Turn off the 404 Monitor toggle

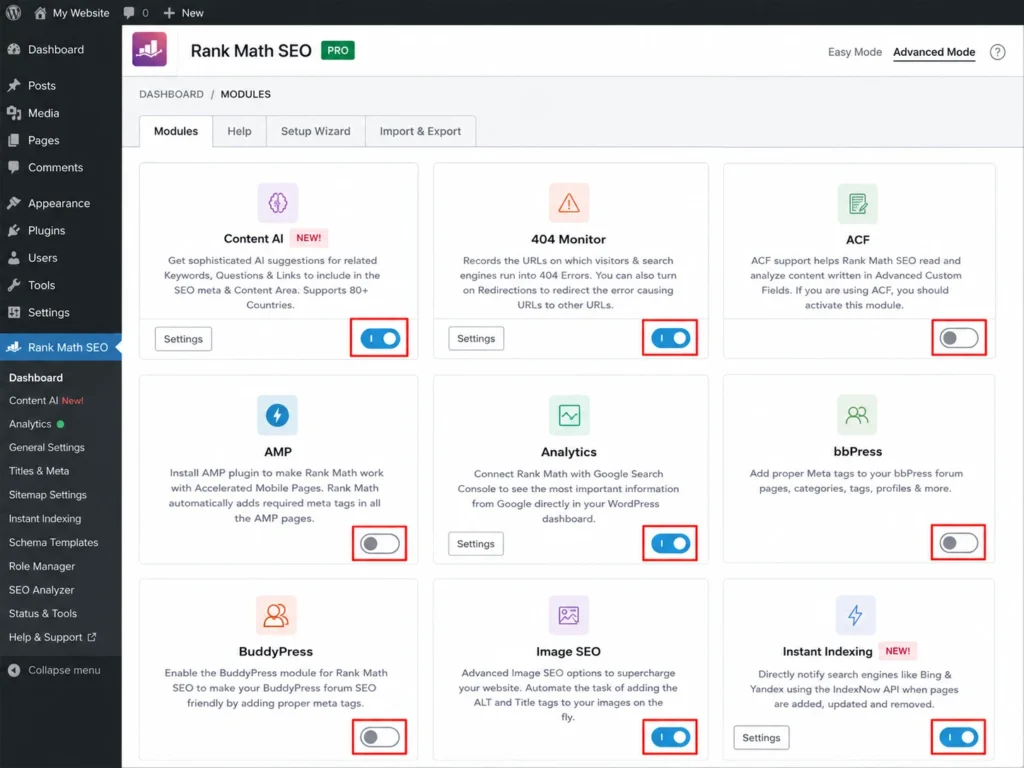click(670, 338)
